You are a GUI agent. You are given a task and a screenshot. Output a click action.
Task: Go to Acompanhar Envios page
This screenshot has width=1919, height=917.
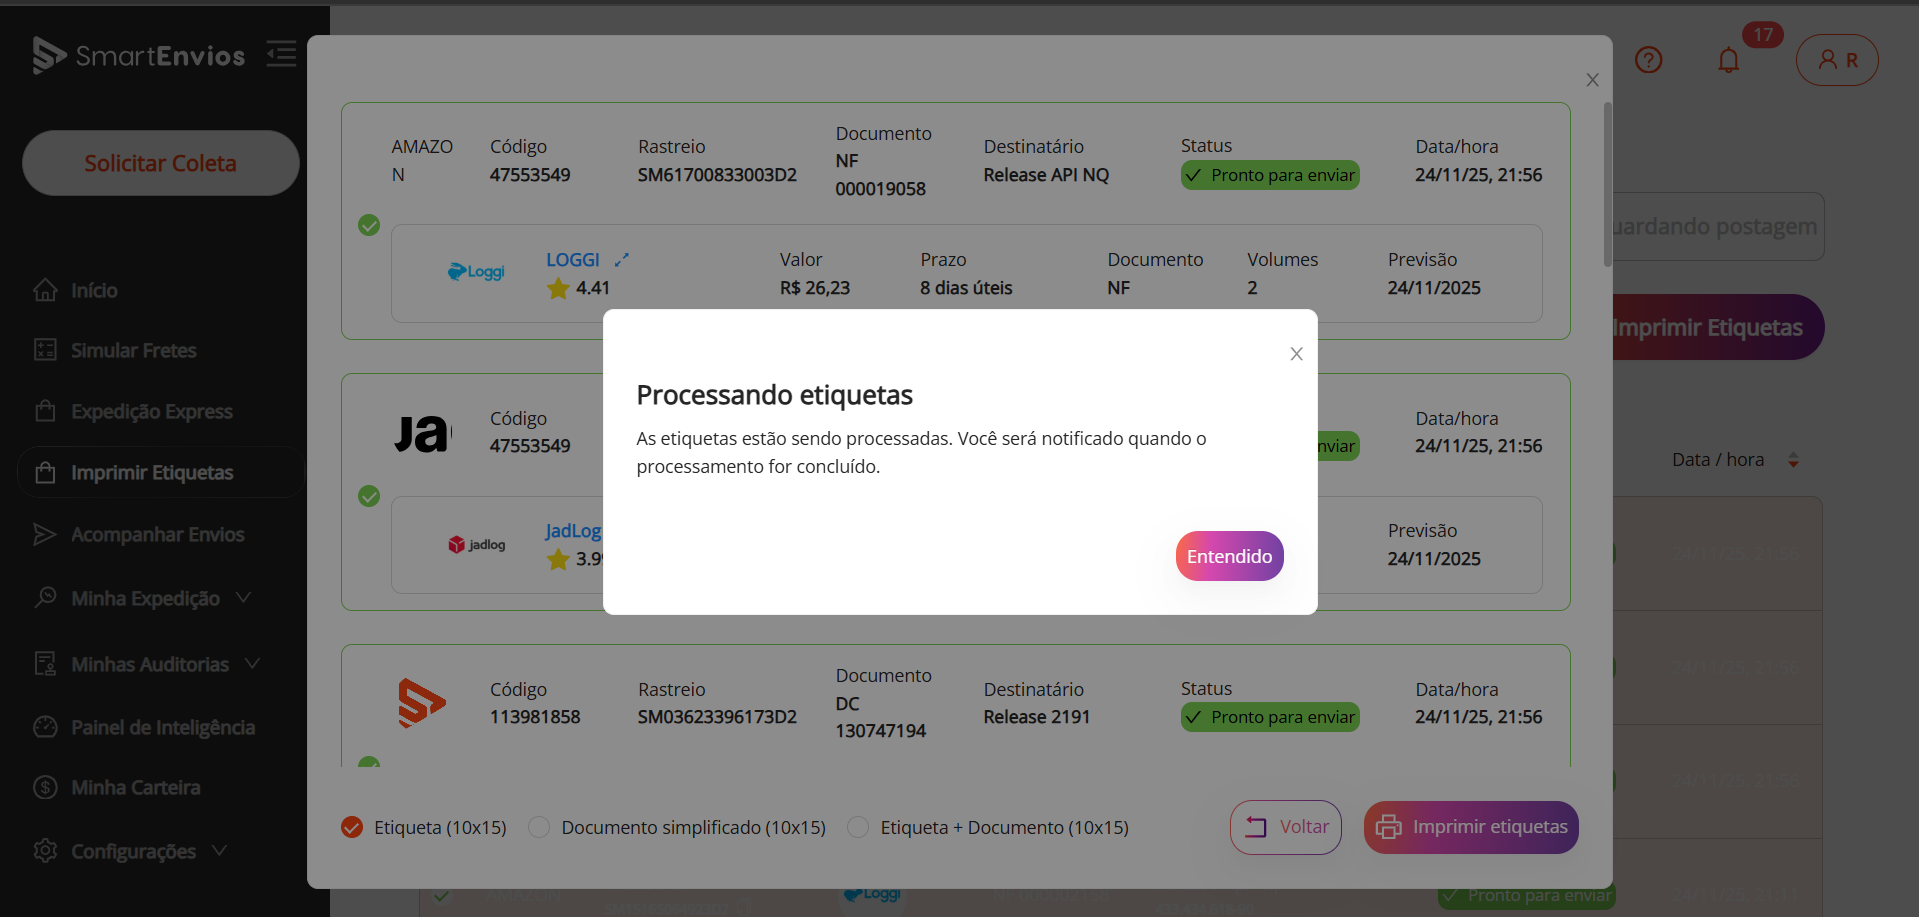click(157, 535)
